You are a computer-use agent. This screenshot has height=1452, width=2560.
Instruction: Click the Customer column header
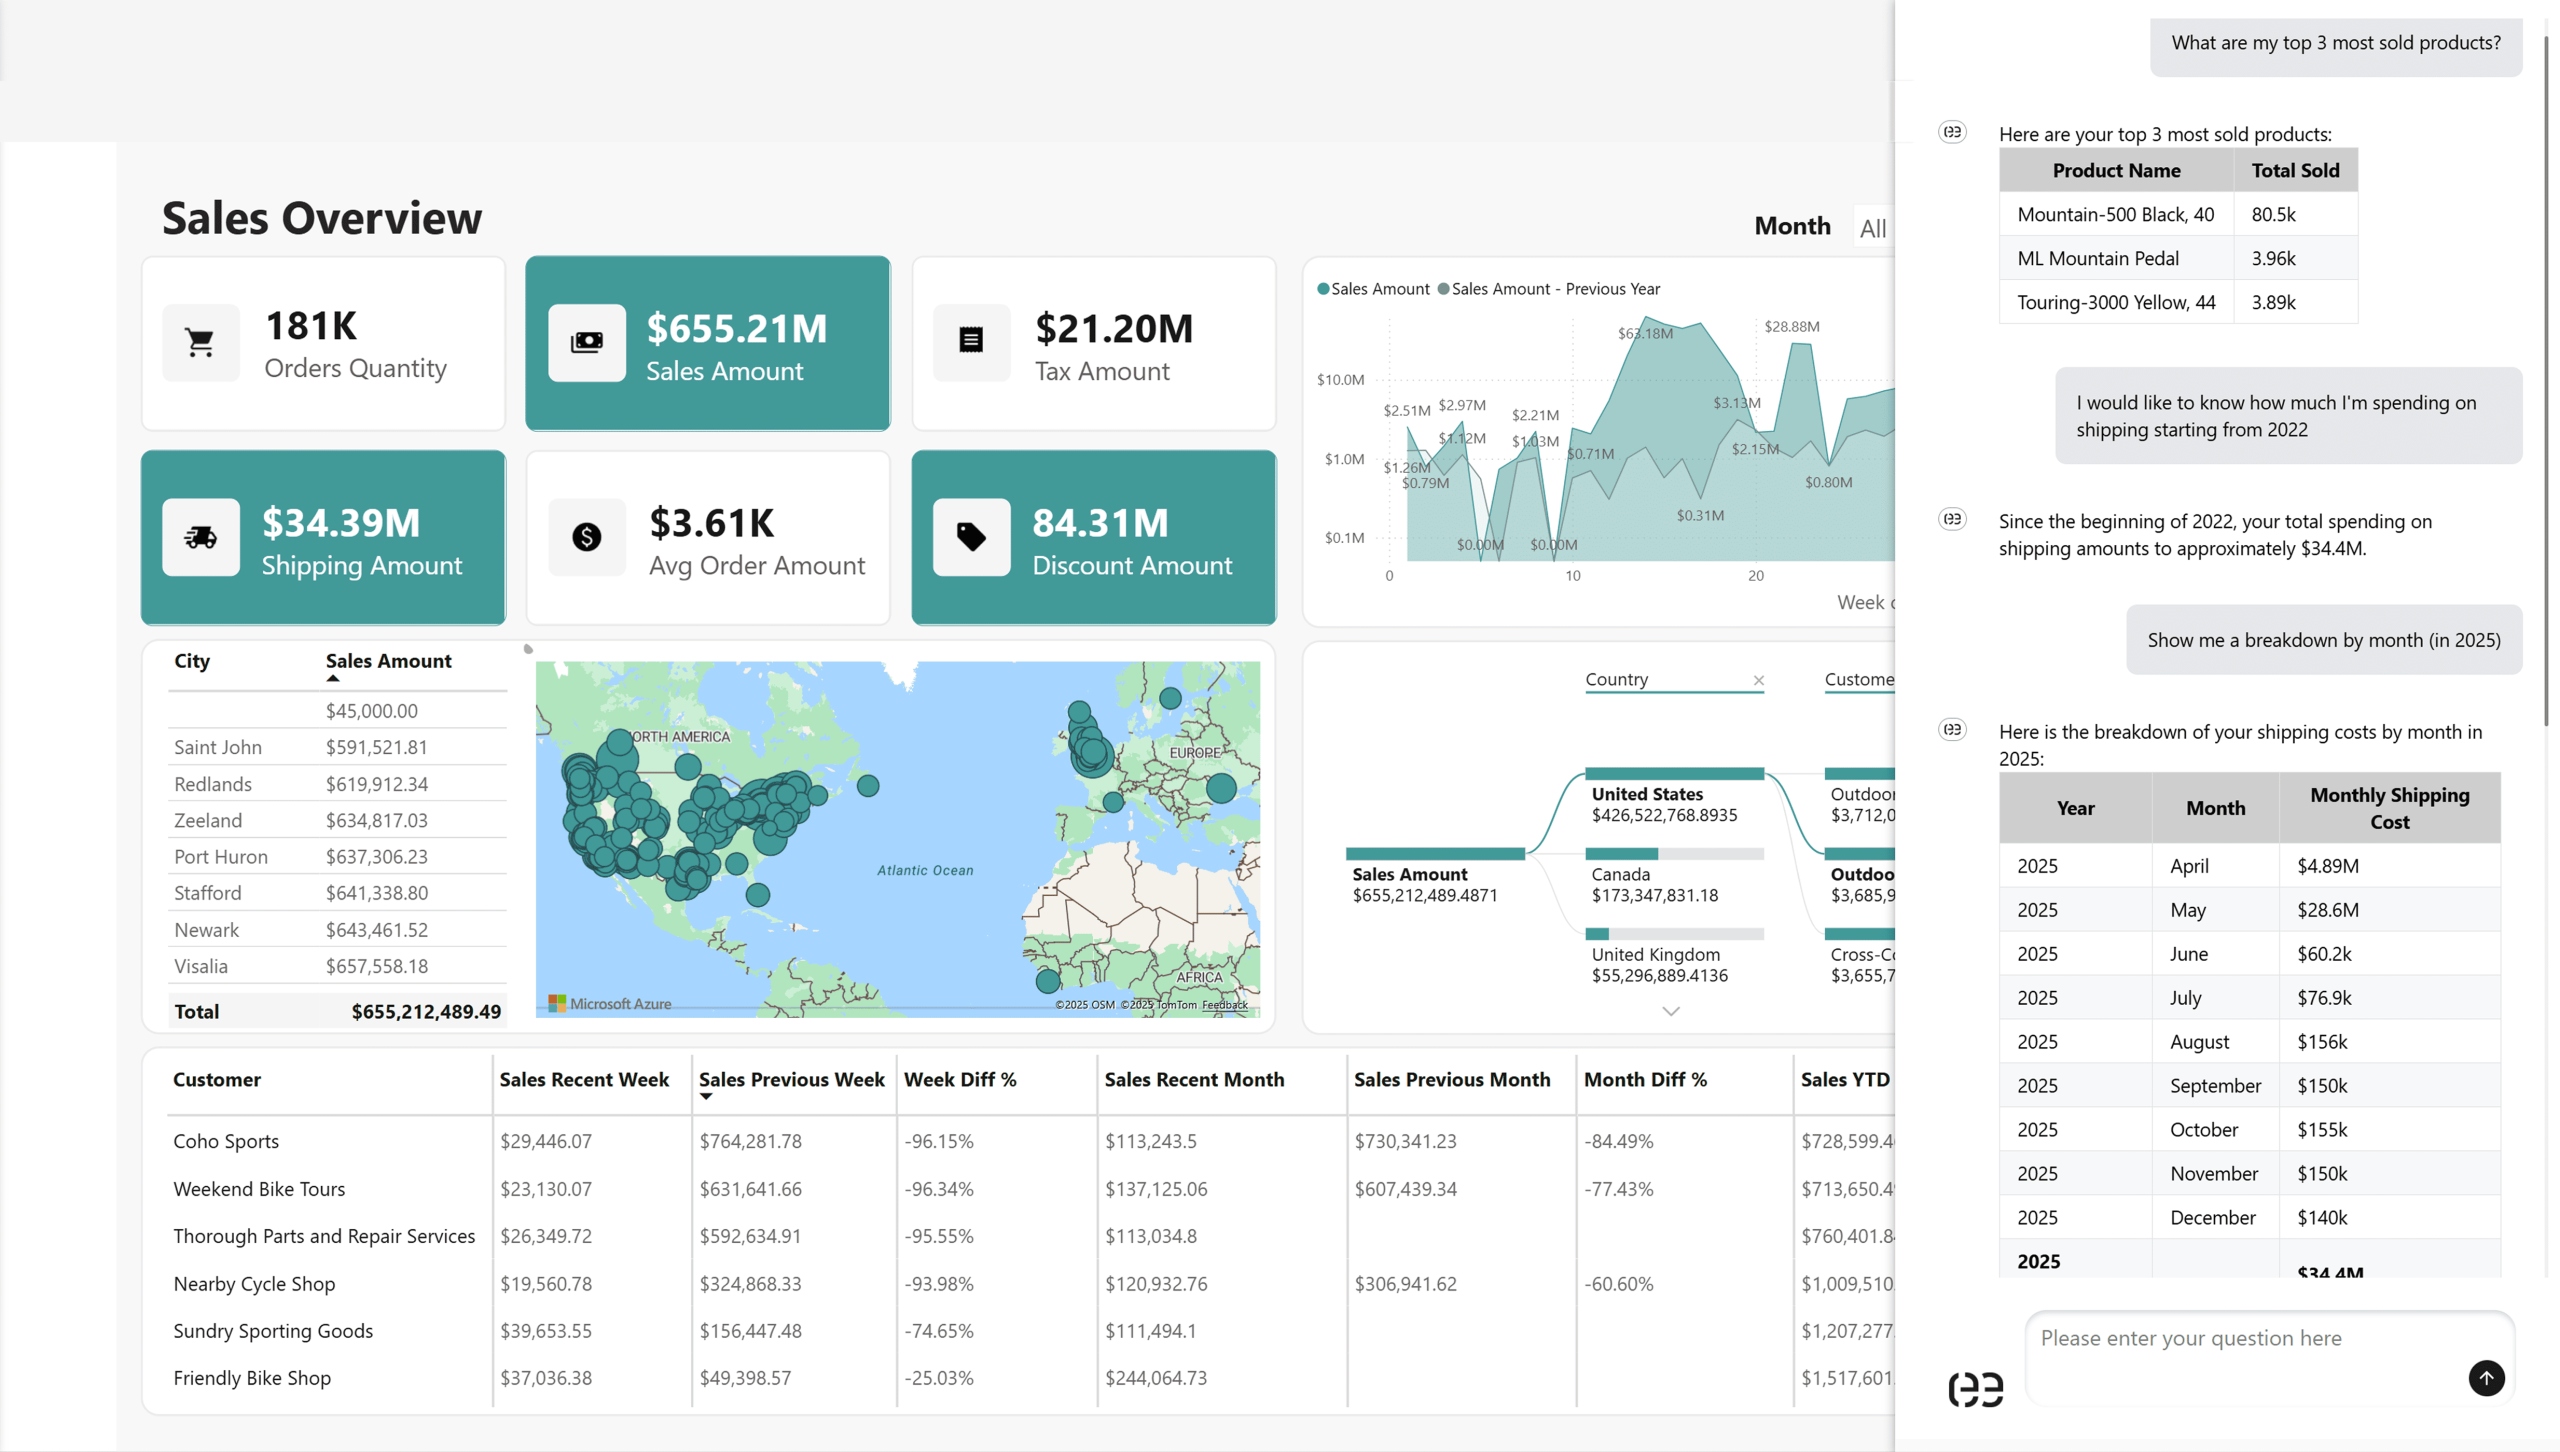(217, 1080)
